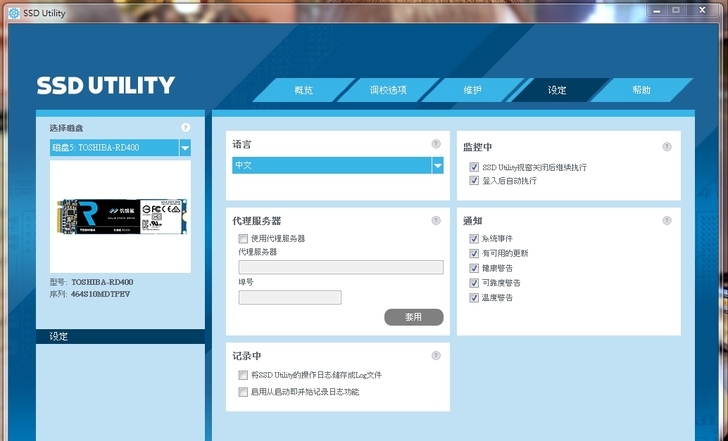The image size is (728, 441).
Task: Enable saving operation log to Log file
Action: tap(243, 375)
